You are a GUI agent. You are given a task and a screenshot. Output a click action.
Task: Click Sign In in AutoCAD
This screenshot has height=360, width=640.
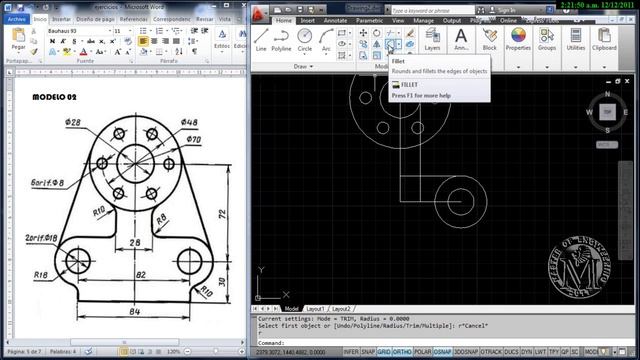(x=506, y=10)
